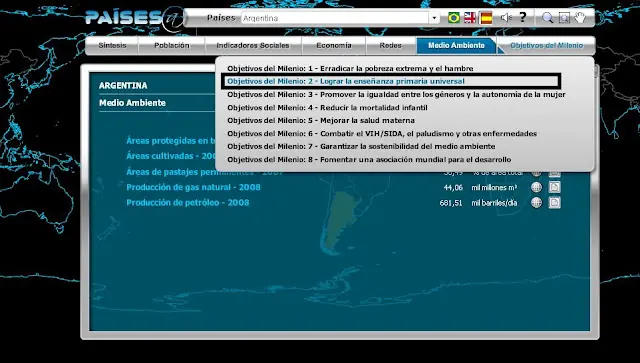Open Producción de petróleo - 2008 link

click(187, 203)
